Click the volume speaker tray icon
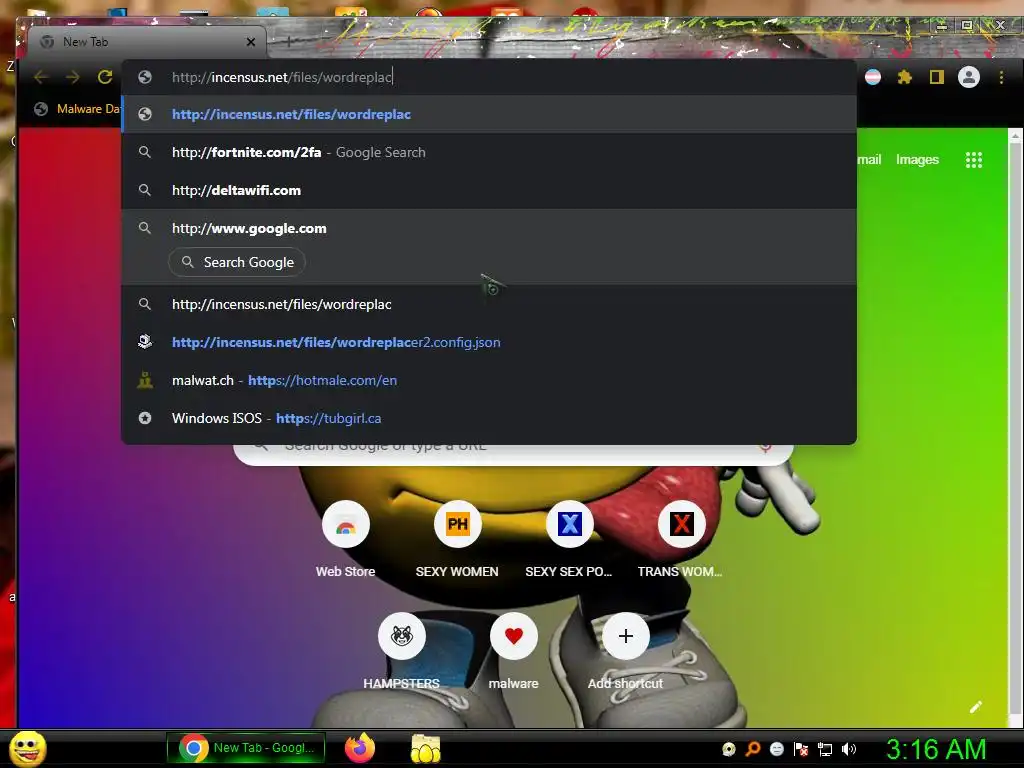Image resolution: width=1024 pixels, height=768 pixels. (x=849, y=749)
